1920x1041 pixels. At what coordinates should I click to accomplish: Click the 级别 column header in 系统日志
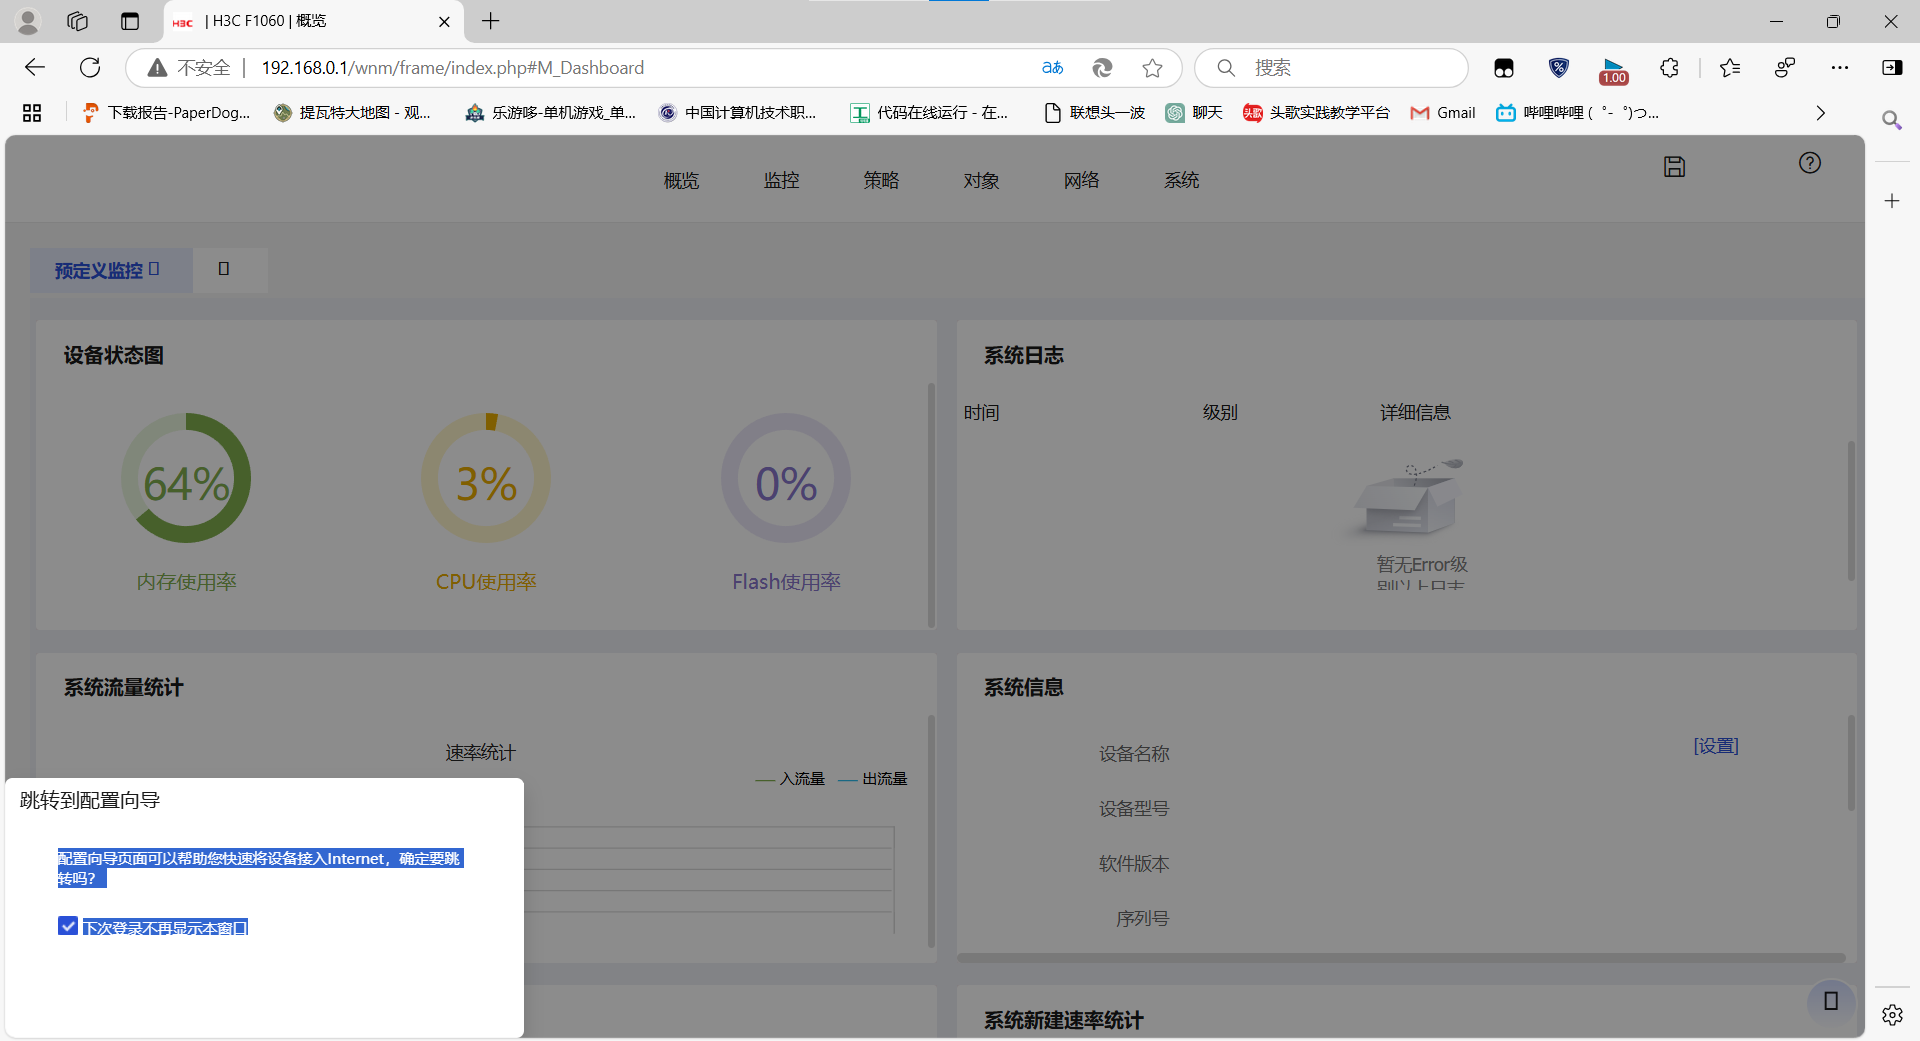point(1220,412)
